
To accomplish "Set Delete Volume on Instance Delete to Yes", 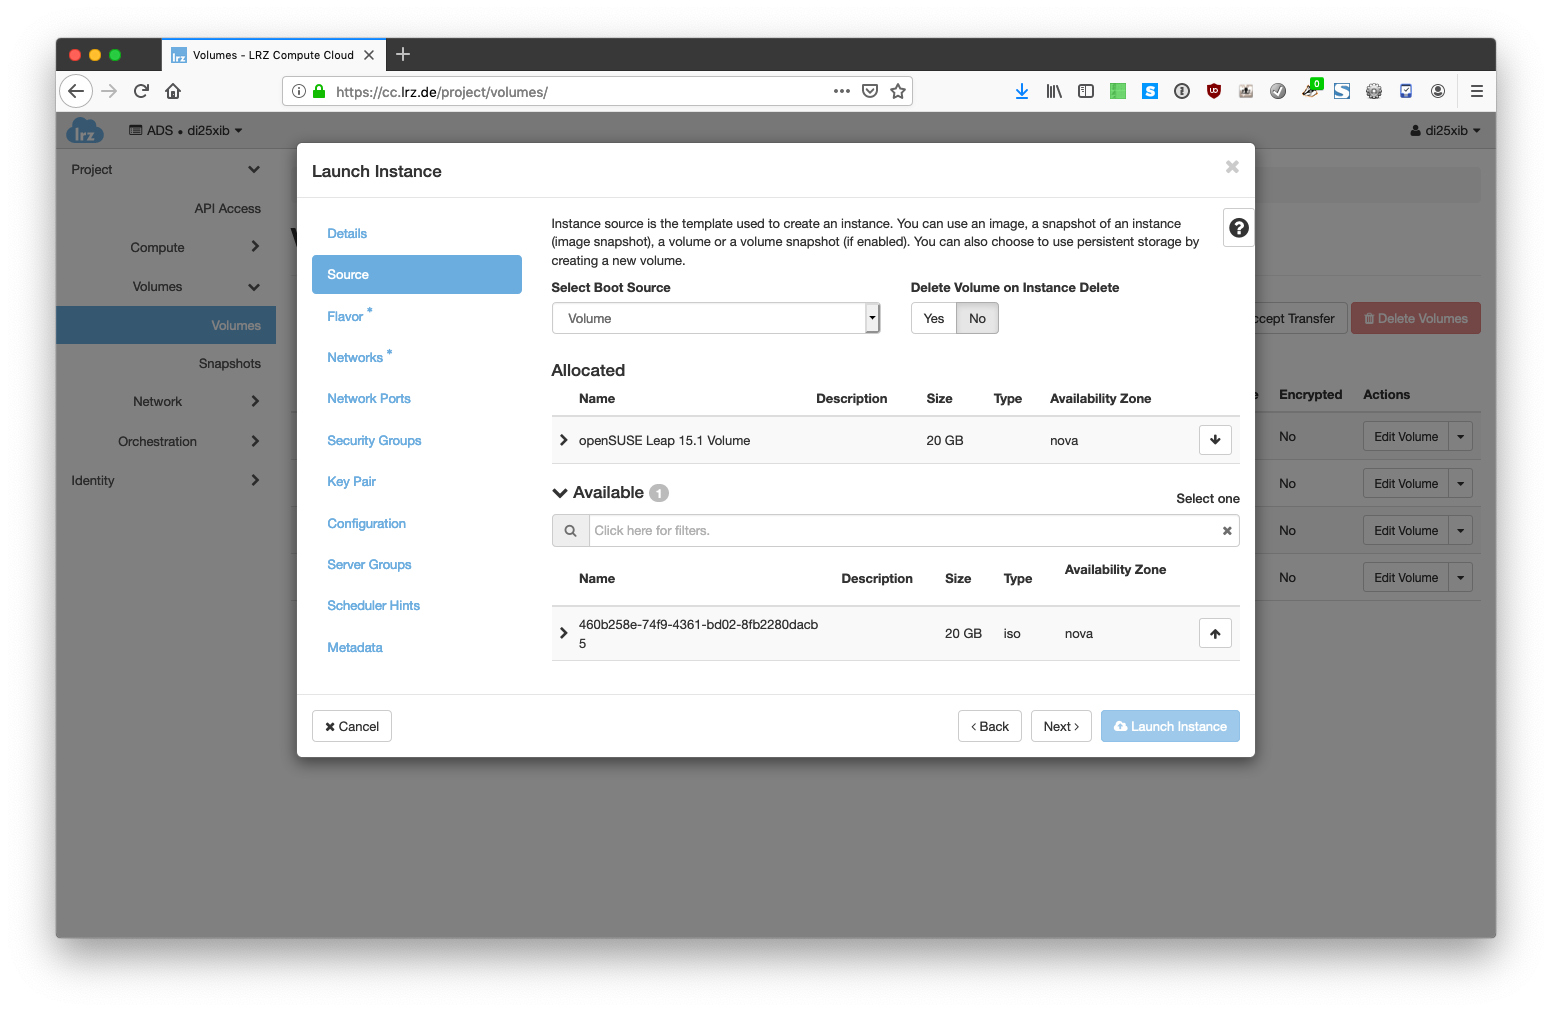I will click(934, 319).
